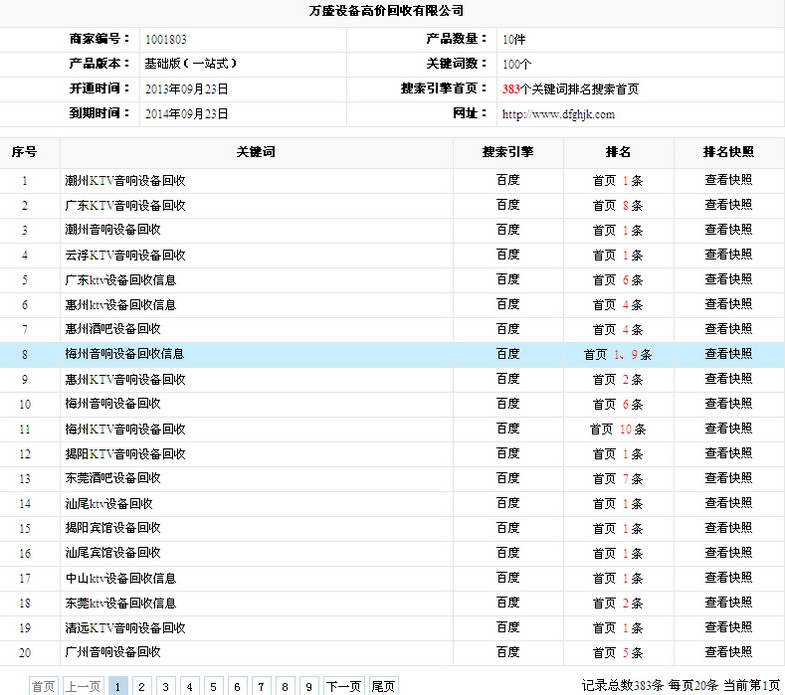This screenshot has height=695, width=785.
Task: View snapshot for 广东KTV音响设备回收 row
Action: 728,205
